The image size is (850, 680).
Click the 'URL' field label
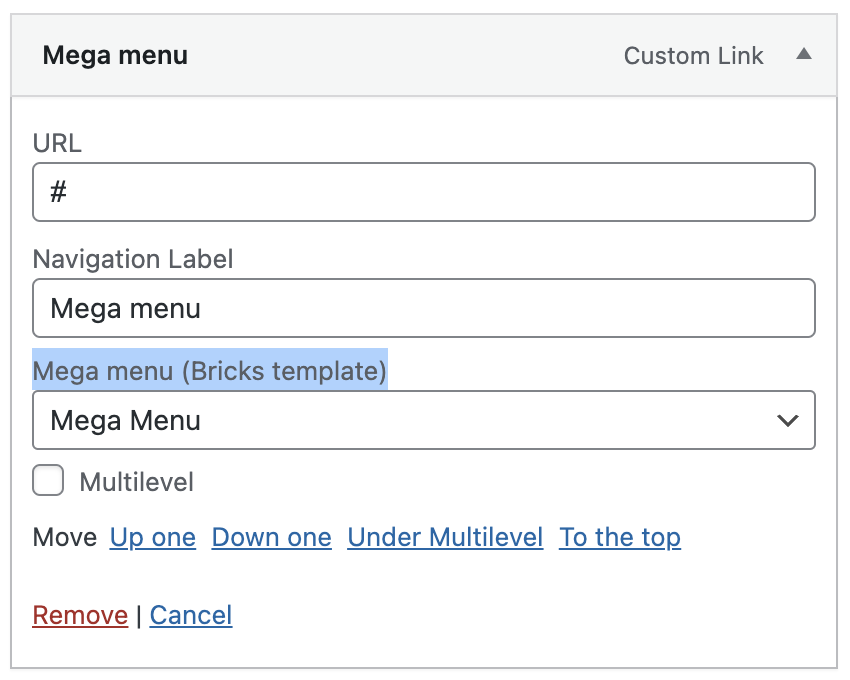(x=57, y=144)
